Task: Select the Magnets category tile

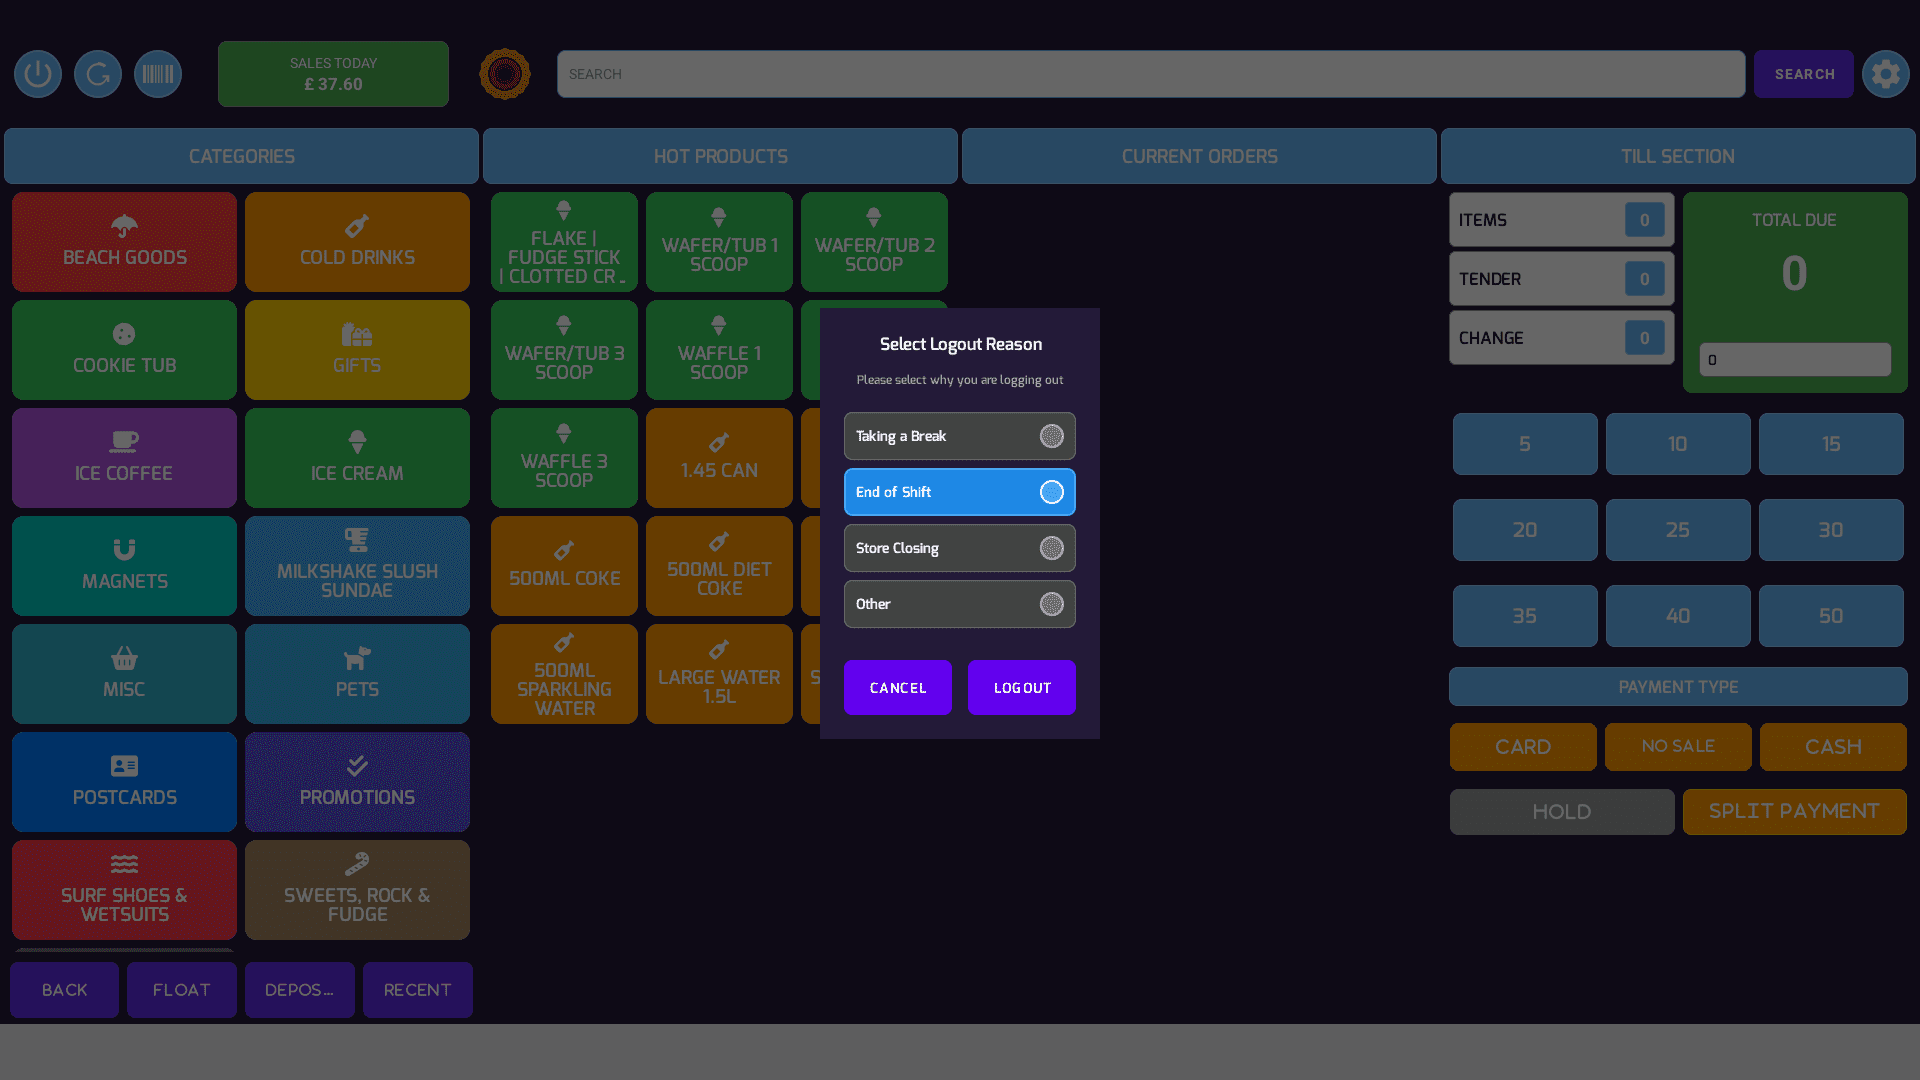Action: pyautogui.click(x=124, y=566)
